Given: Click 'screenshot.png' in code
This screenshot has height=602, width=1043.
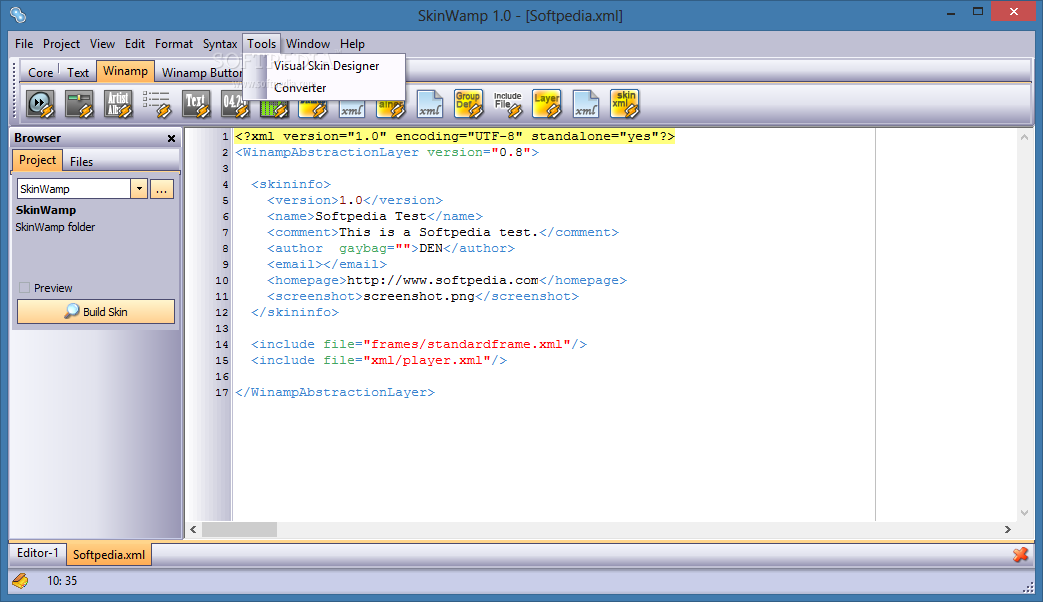Looking at the screenshot, I should [x=419, y=296].
